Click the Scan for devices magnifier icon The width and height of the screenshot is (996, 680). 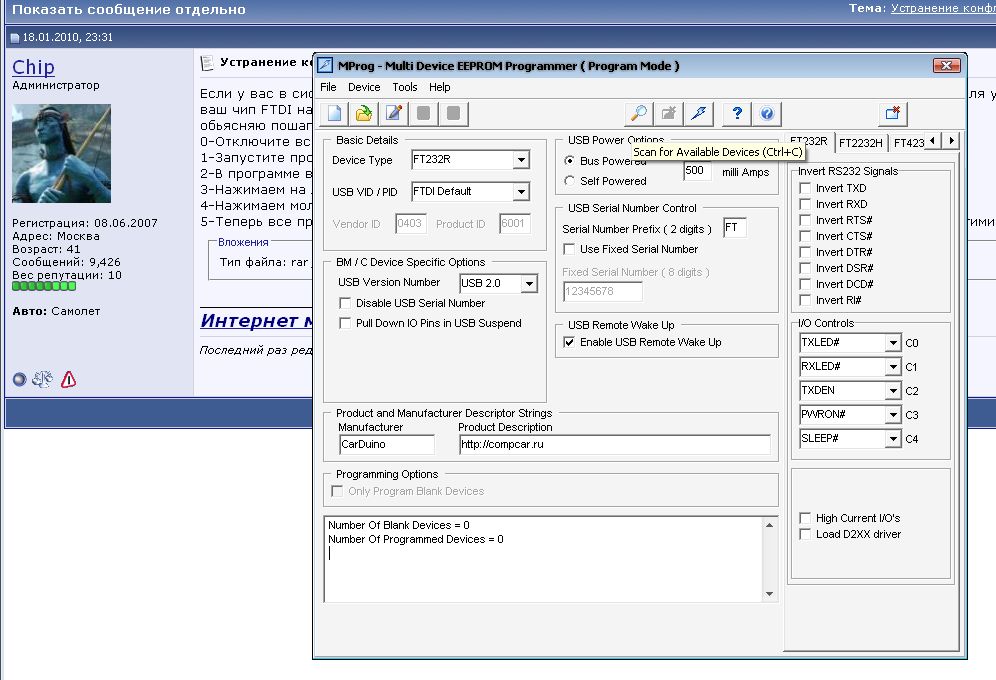[x=638, y=114]
